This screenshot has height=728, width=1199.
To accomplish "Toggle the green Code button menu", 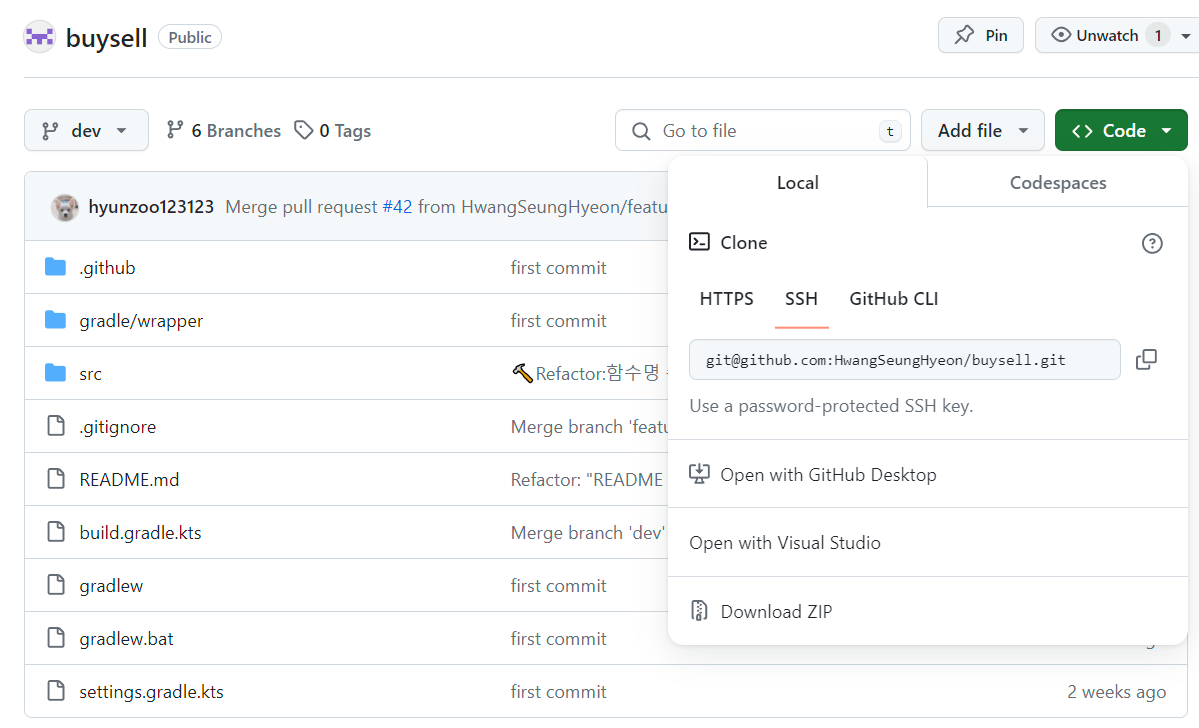I will [x=1121, y=131].
